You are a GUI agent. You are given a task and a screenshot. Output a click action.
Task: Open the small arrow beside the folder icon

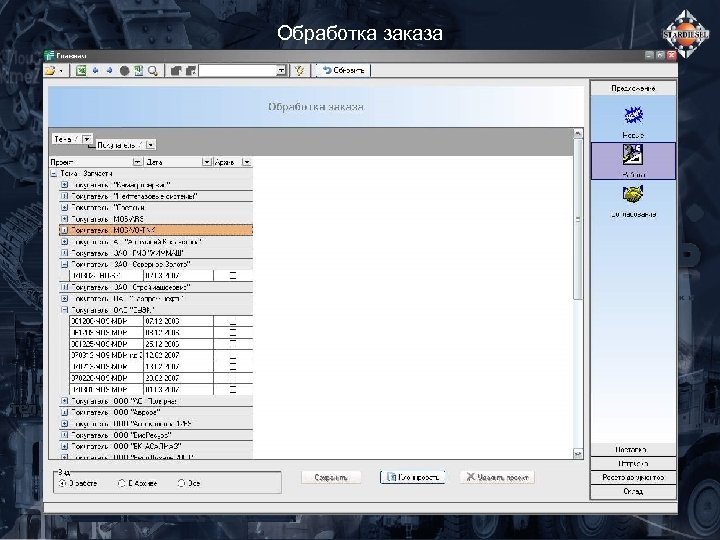click(x=61, y=71)
